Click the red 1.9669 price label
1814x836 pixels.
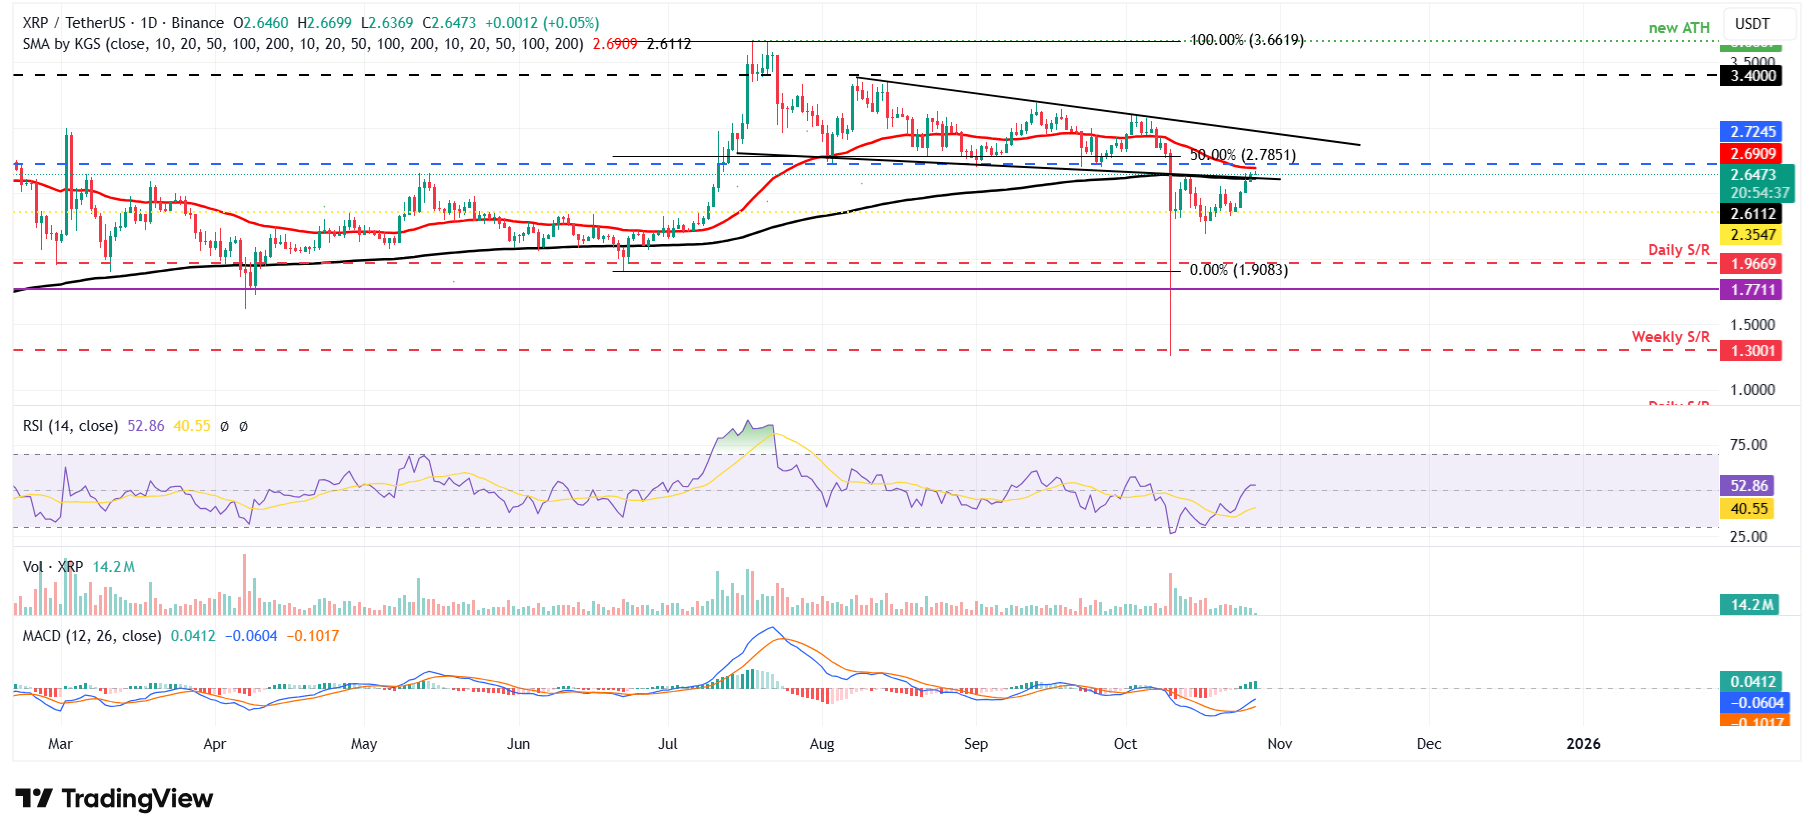(1752, 264)
